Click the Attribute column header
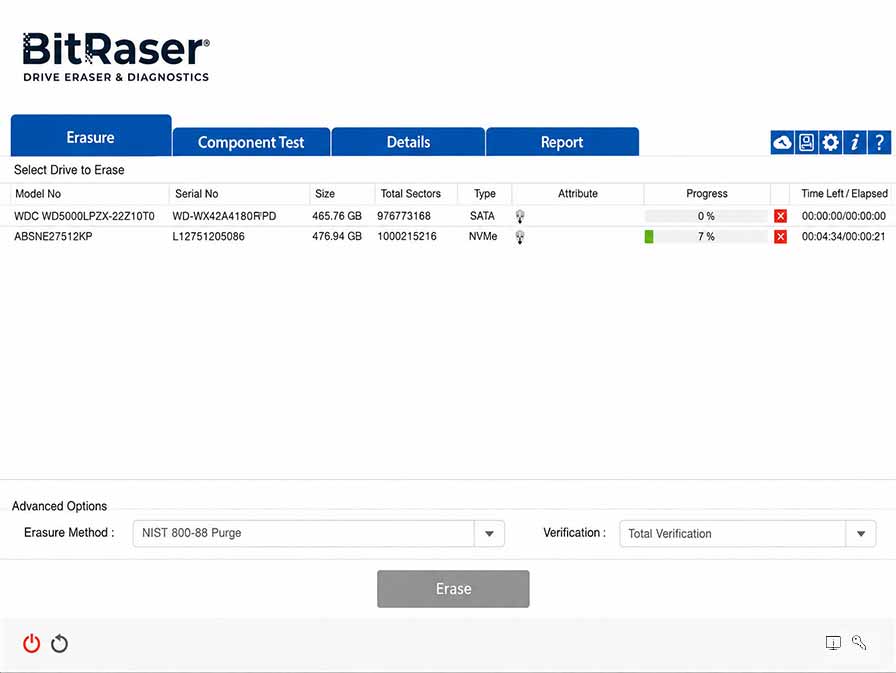This screenshot has height=673, width=896. (x=578, y=194)
